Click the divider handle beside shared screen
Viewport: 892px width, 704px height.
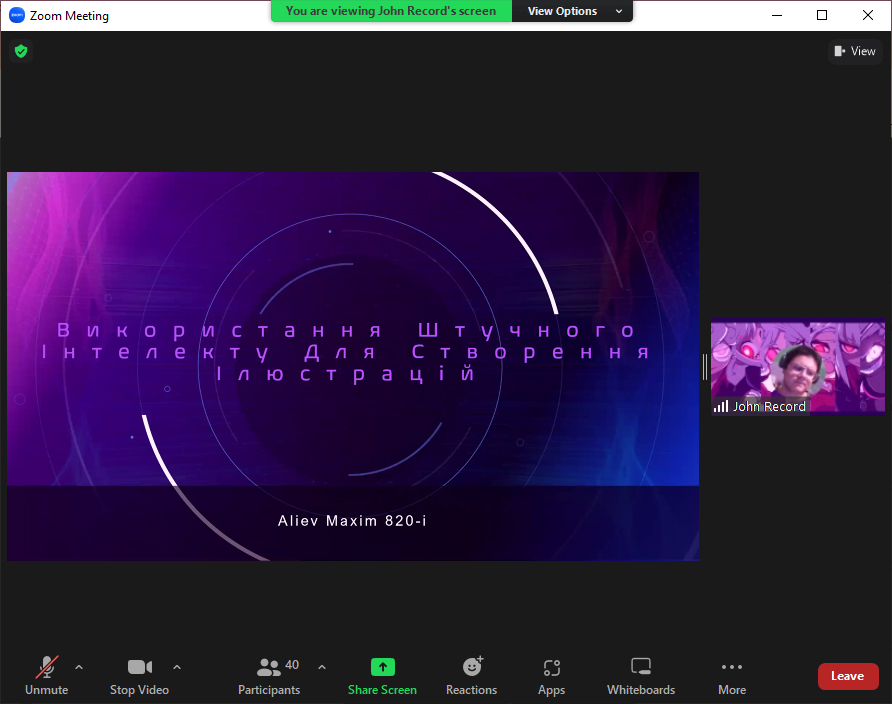point(705,367)
